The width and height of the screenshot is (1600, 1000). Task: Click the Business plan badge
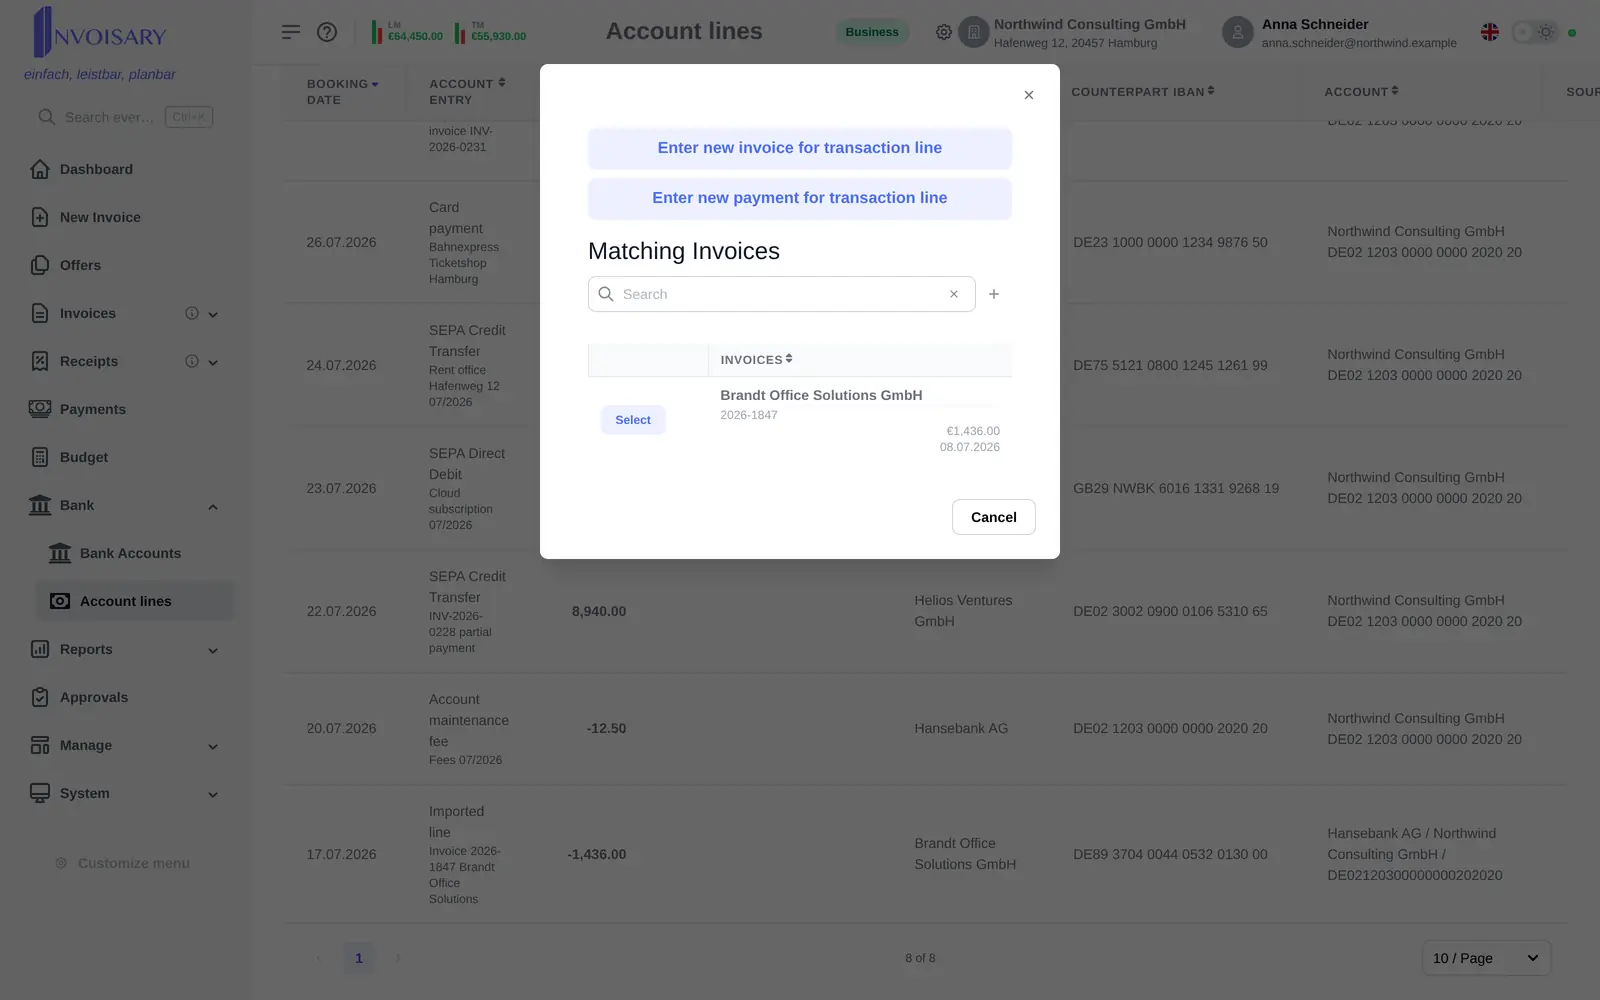click(x=872, y=32)
